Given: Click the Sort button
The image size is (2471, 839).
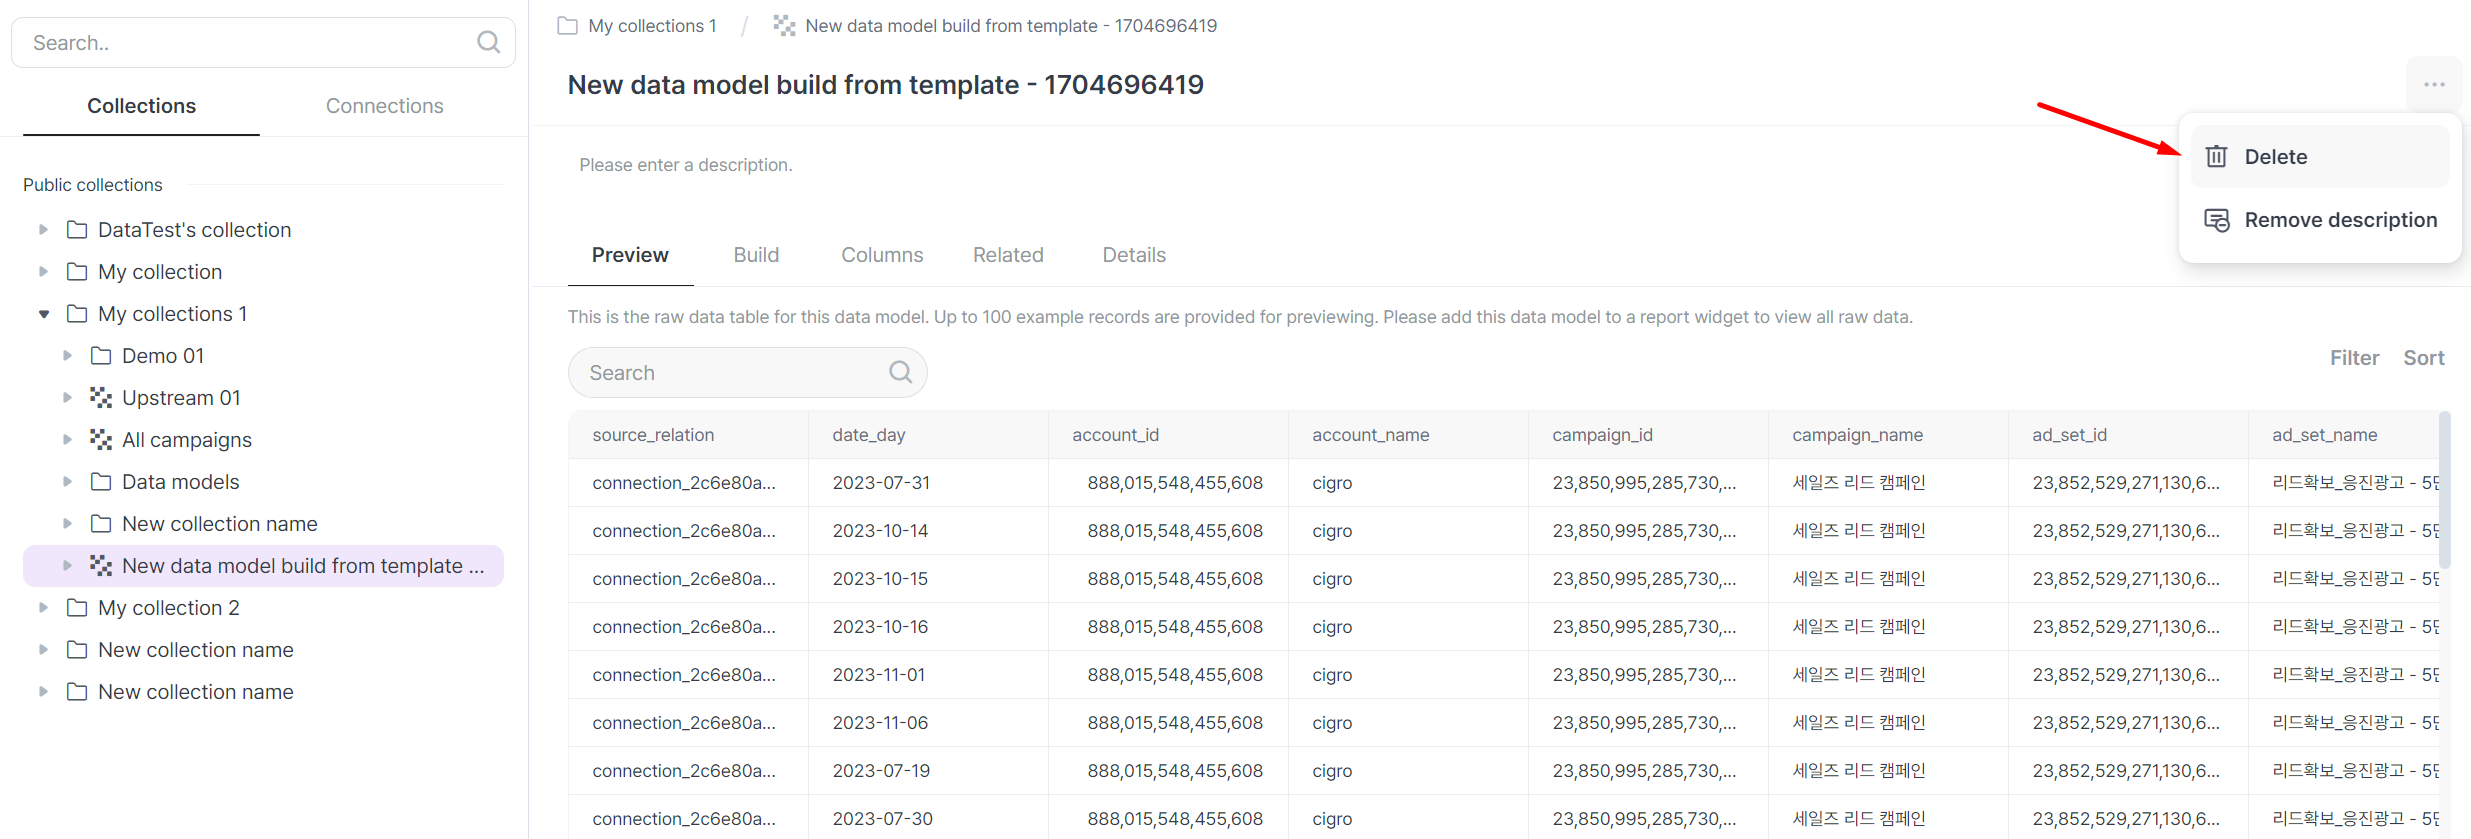Looking at the screenshot, I should pyautogui.click(x=2423, y=358).
